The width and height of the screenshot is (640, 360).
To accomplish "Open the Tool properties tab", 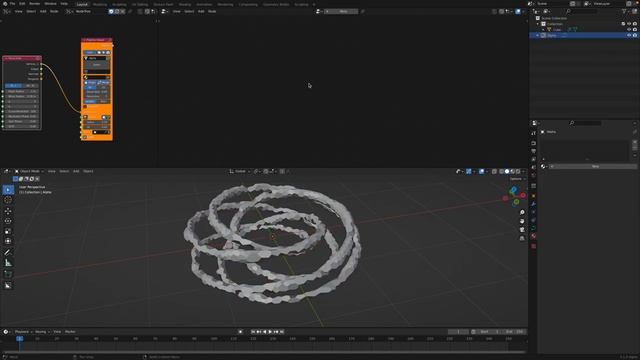I will [533, 133].
